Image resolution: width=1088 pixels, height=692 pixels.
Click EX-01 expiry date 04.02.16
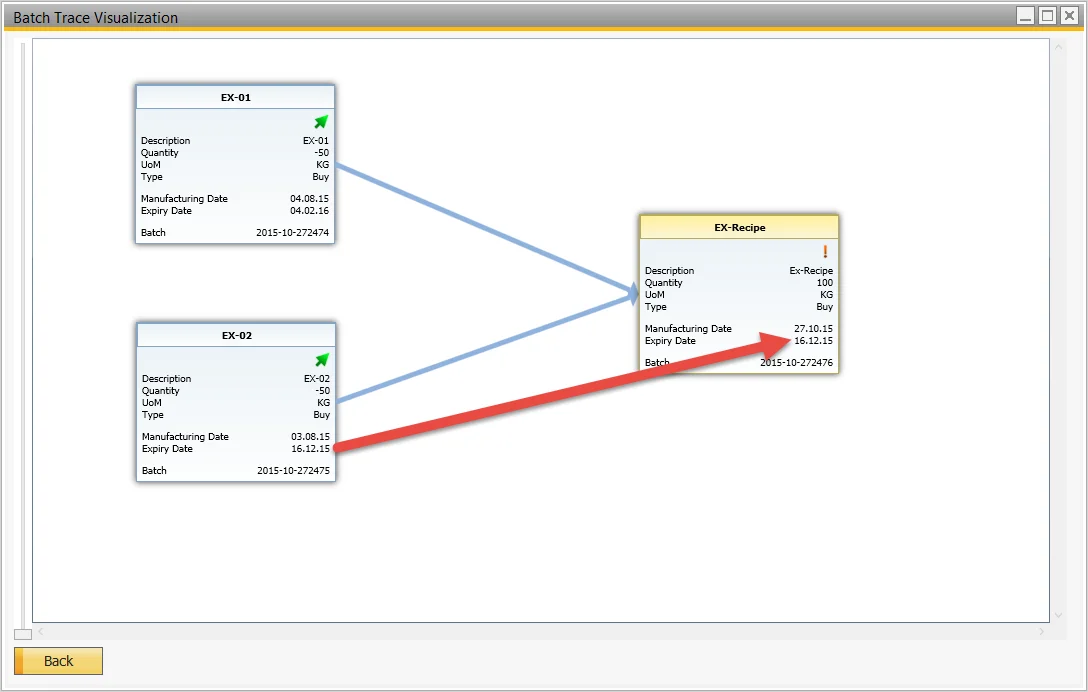pos(309,210)
